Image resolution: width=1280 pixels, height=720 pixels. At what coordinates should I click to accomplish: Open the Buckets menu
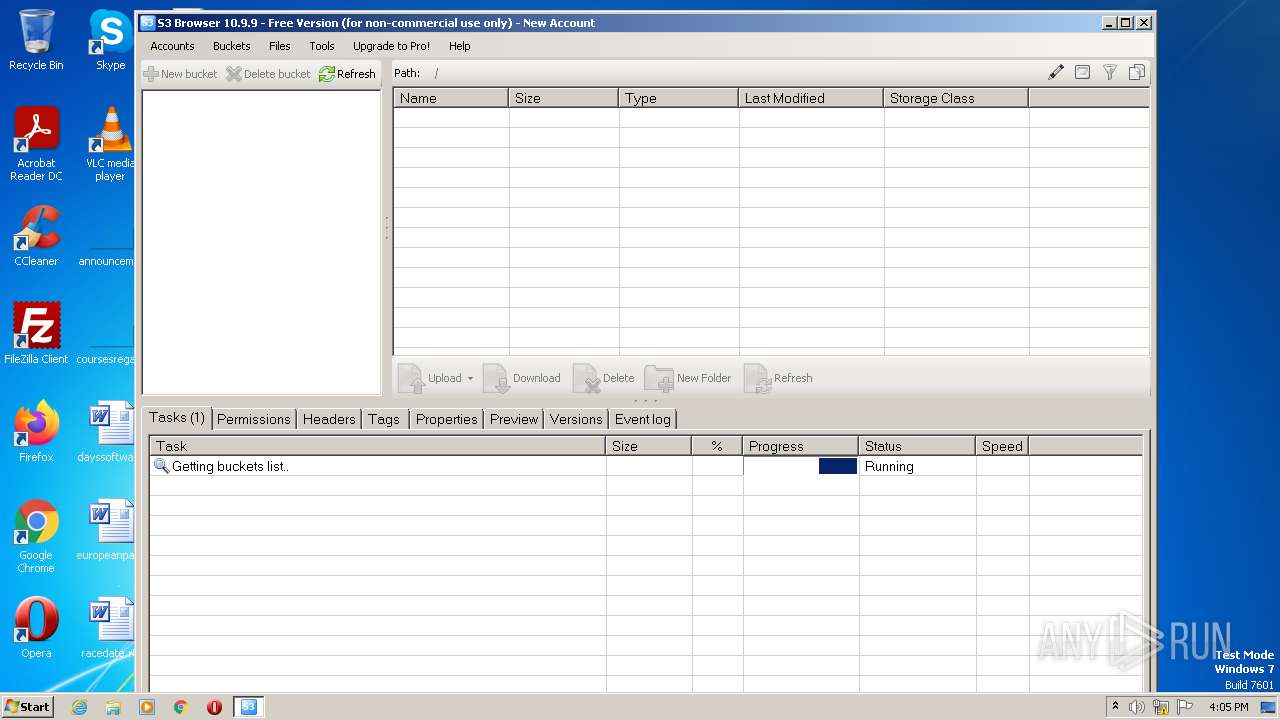point(231,46)
